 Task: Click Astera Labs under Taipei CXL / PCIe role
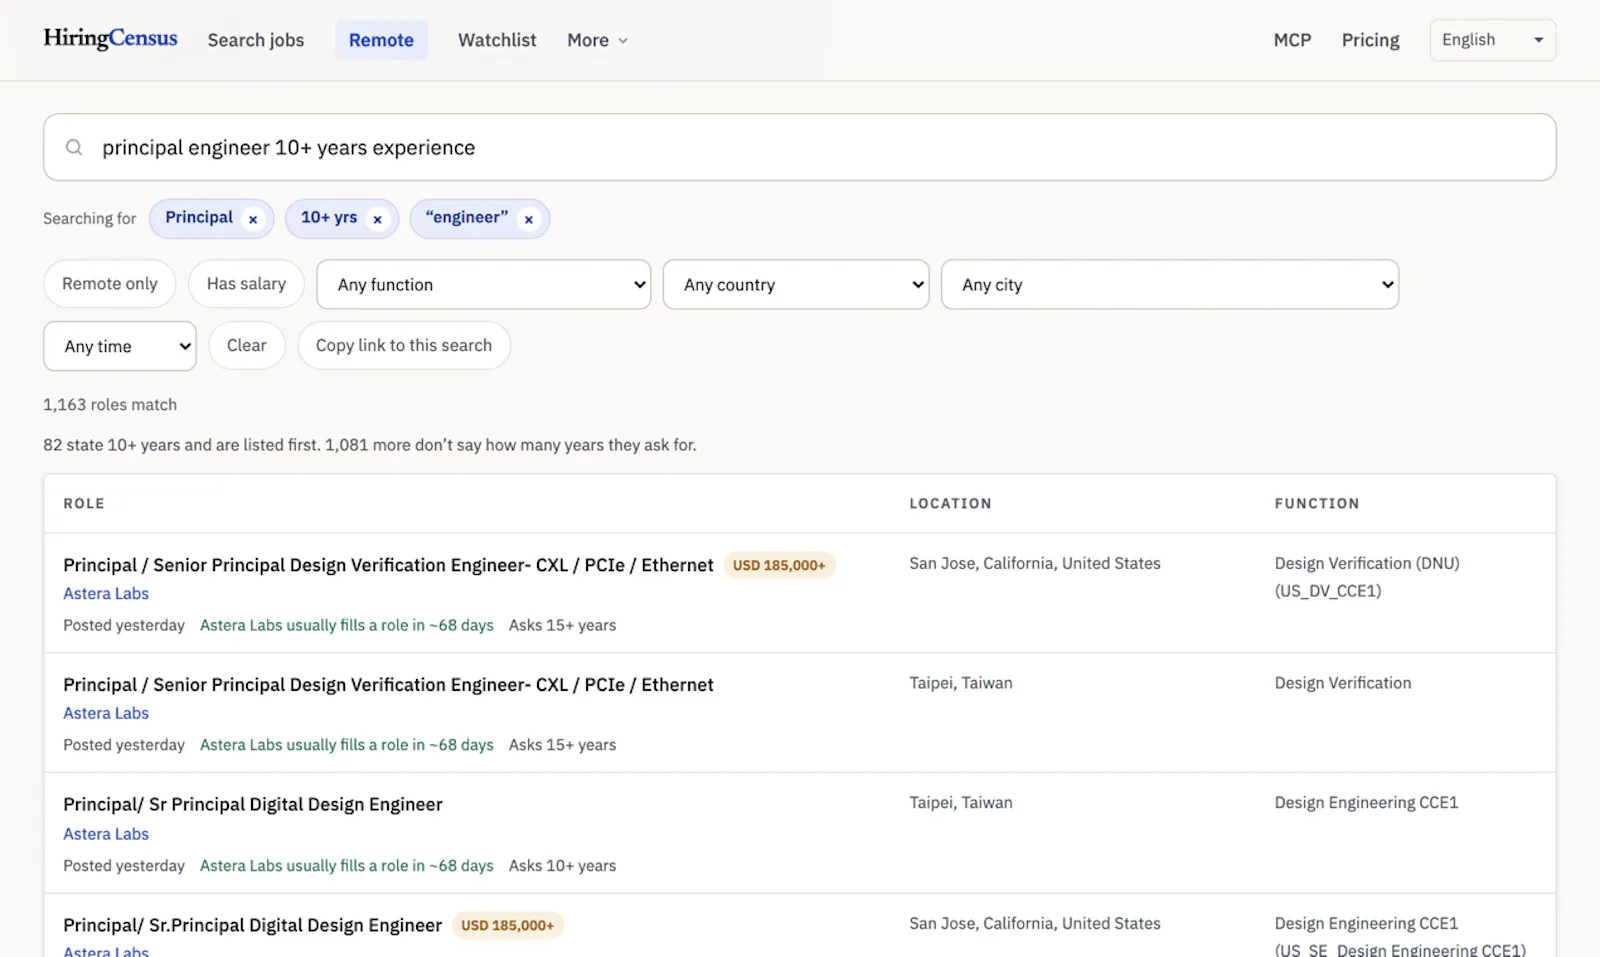tap(106, 713)
